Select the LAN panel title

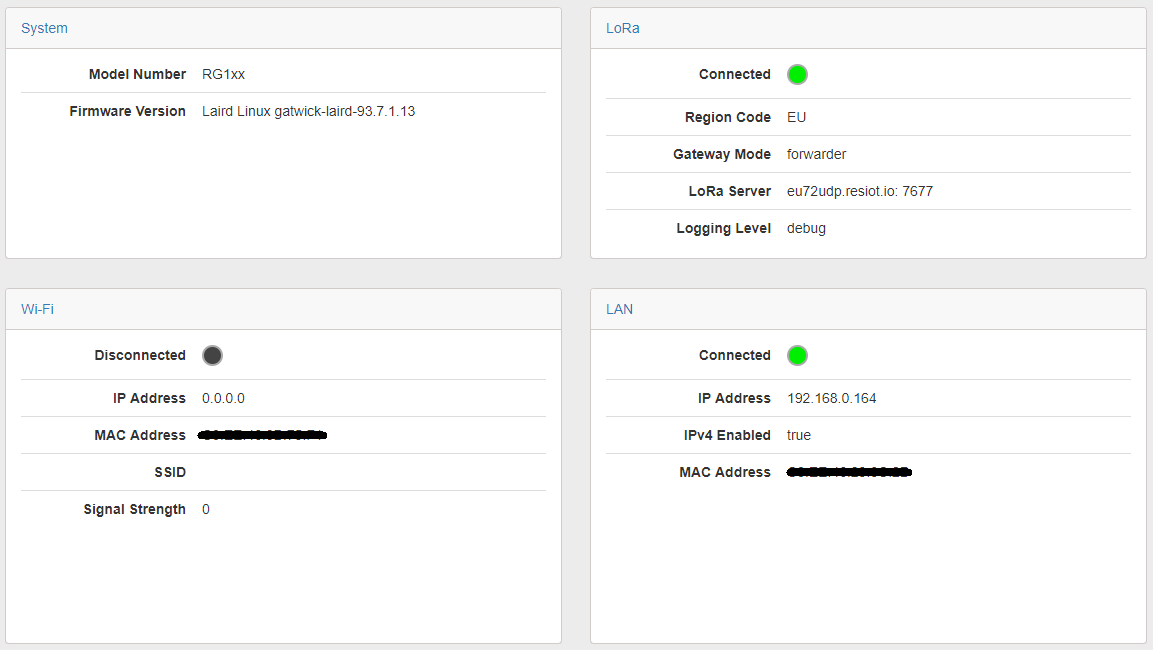[x=619, y=309]
